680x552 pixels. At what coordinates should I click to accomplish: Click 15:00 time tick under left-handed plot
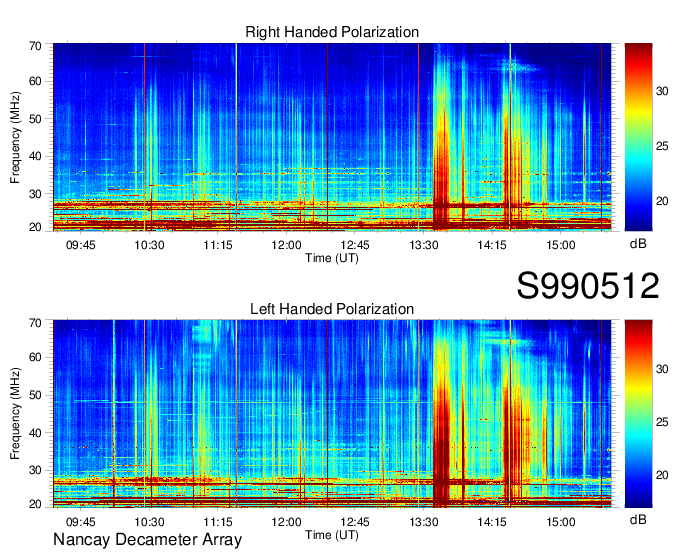click(561, 522)
